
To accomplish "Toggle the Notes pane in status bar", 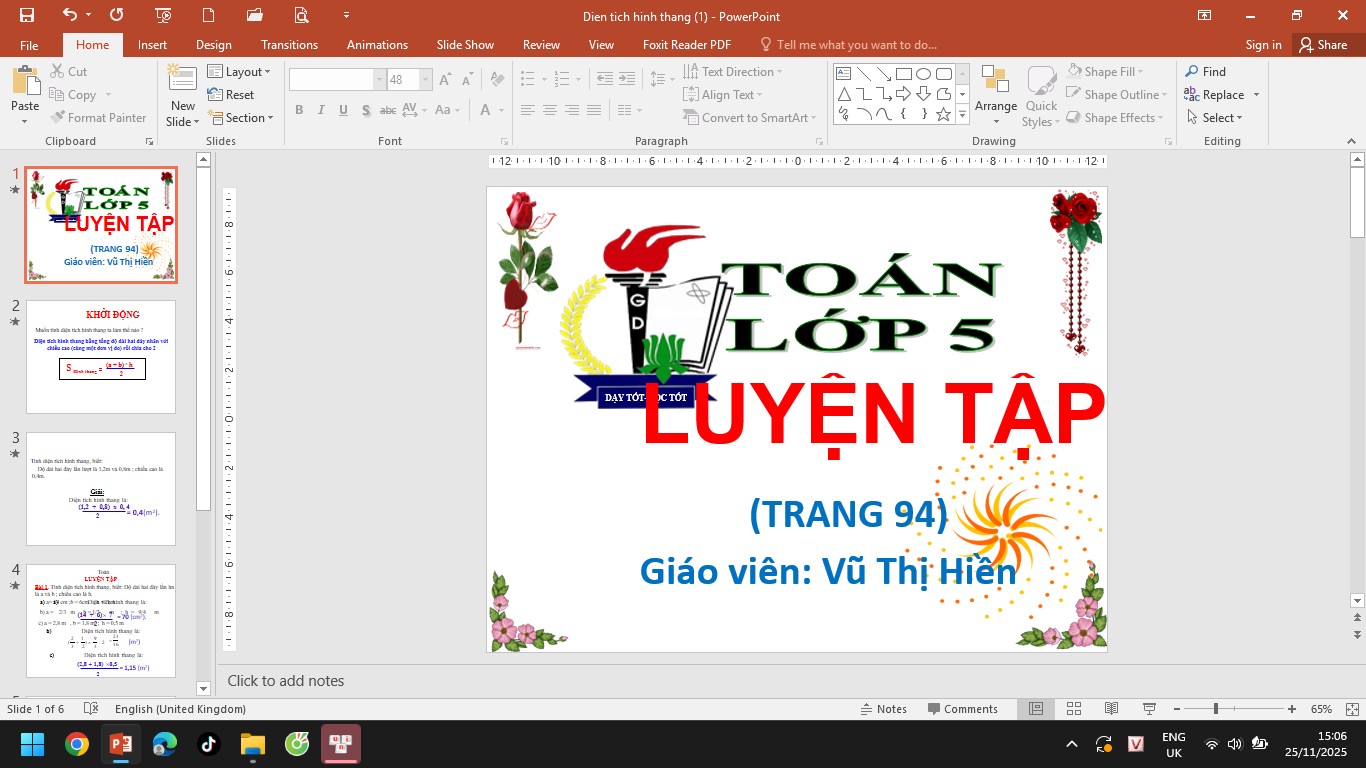I will (x=884, y=709).
